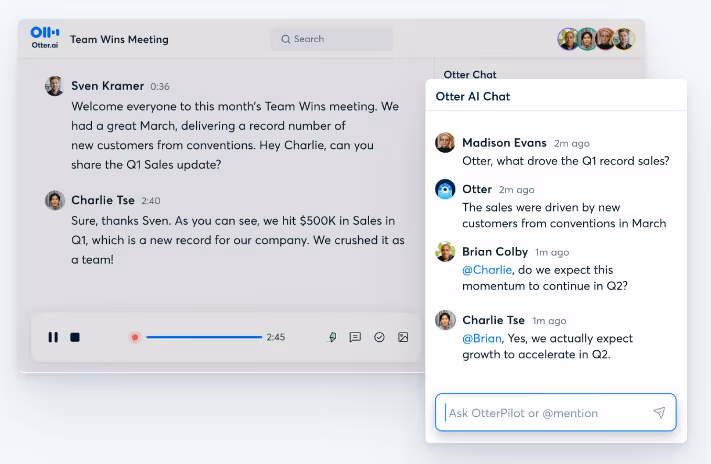Pause the recording playback
The image size is (711, 464).
53,337
